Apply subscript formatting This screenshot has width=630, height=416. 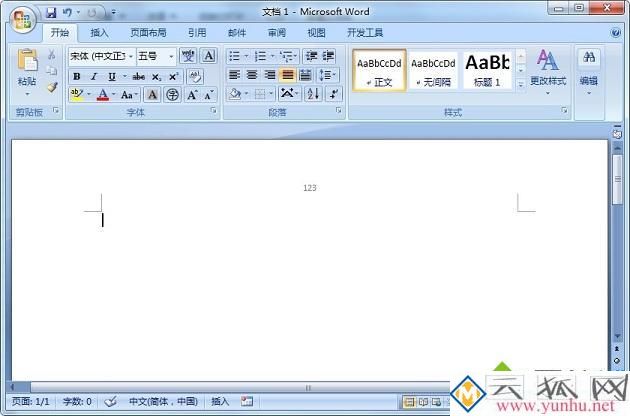click(x=156, y=76)
